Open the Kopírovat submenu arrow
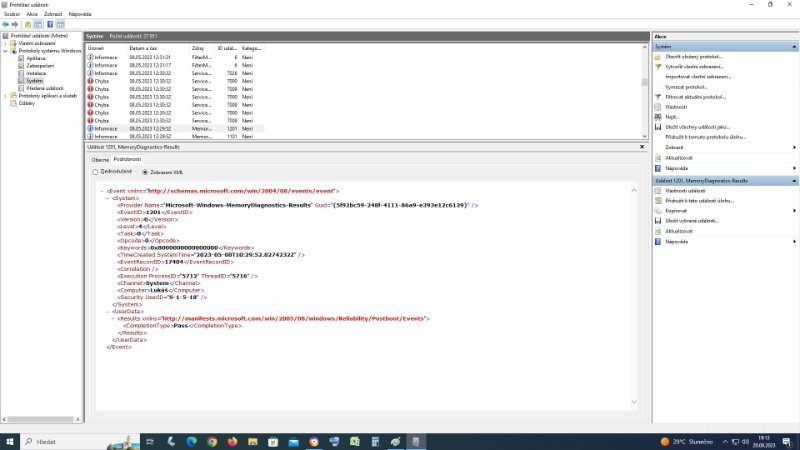 tap(794, 211)
